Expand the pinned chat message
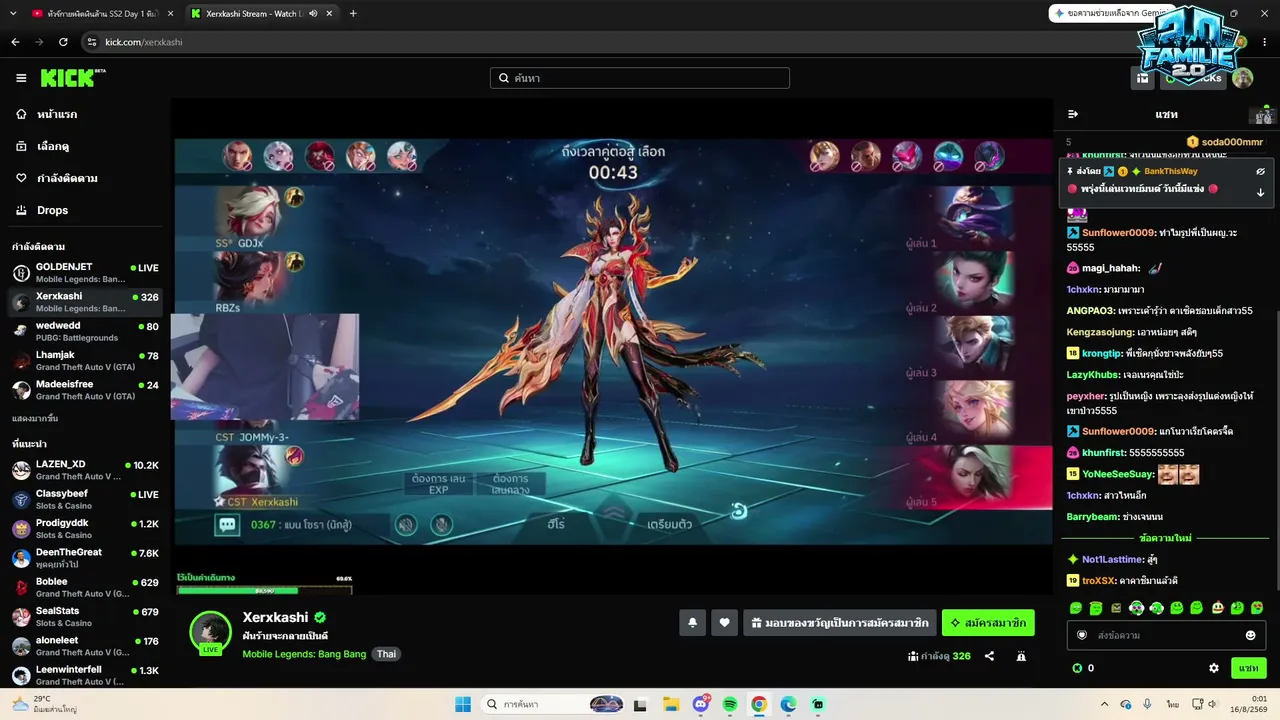This screenshot has height=720, width=1280. pos(1260,192)
